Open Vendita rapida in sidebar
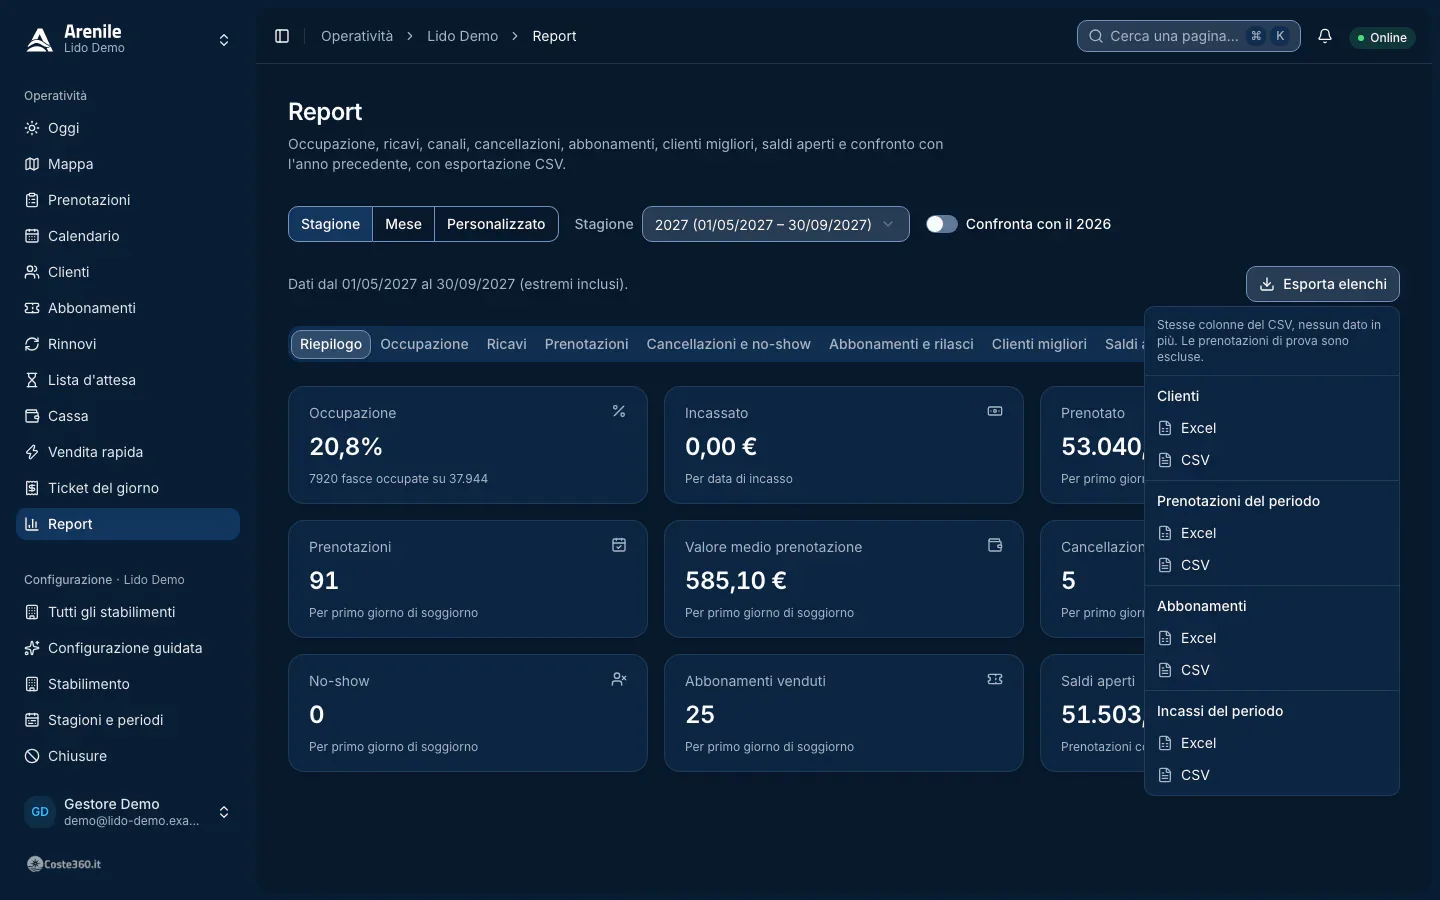The image size is (1440, 900). coord(128,452)
